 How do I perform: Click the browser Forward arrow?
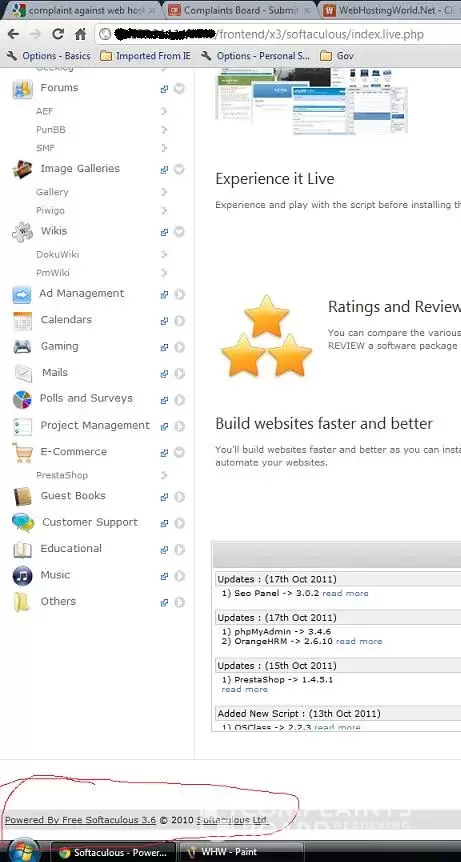point(35,34)
